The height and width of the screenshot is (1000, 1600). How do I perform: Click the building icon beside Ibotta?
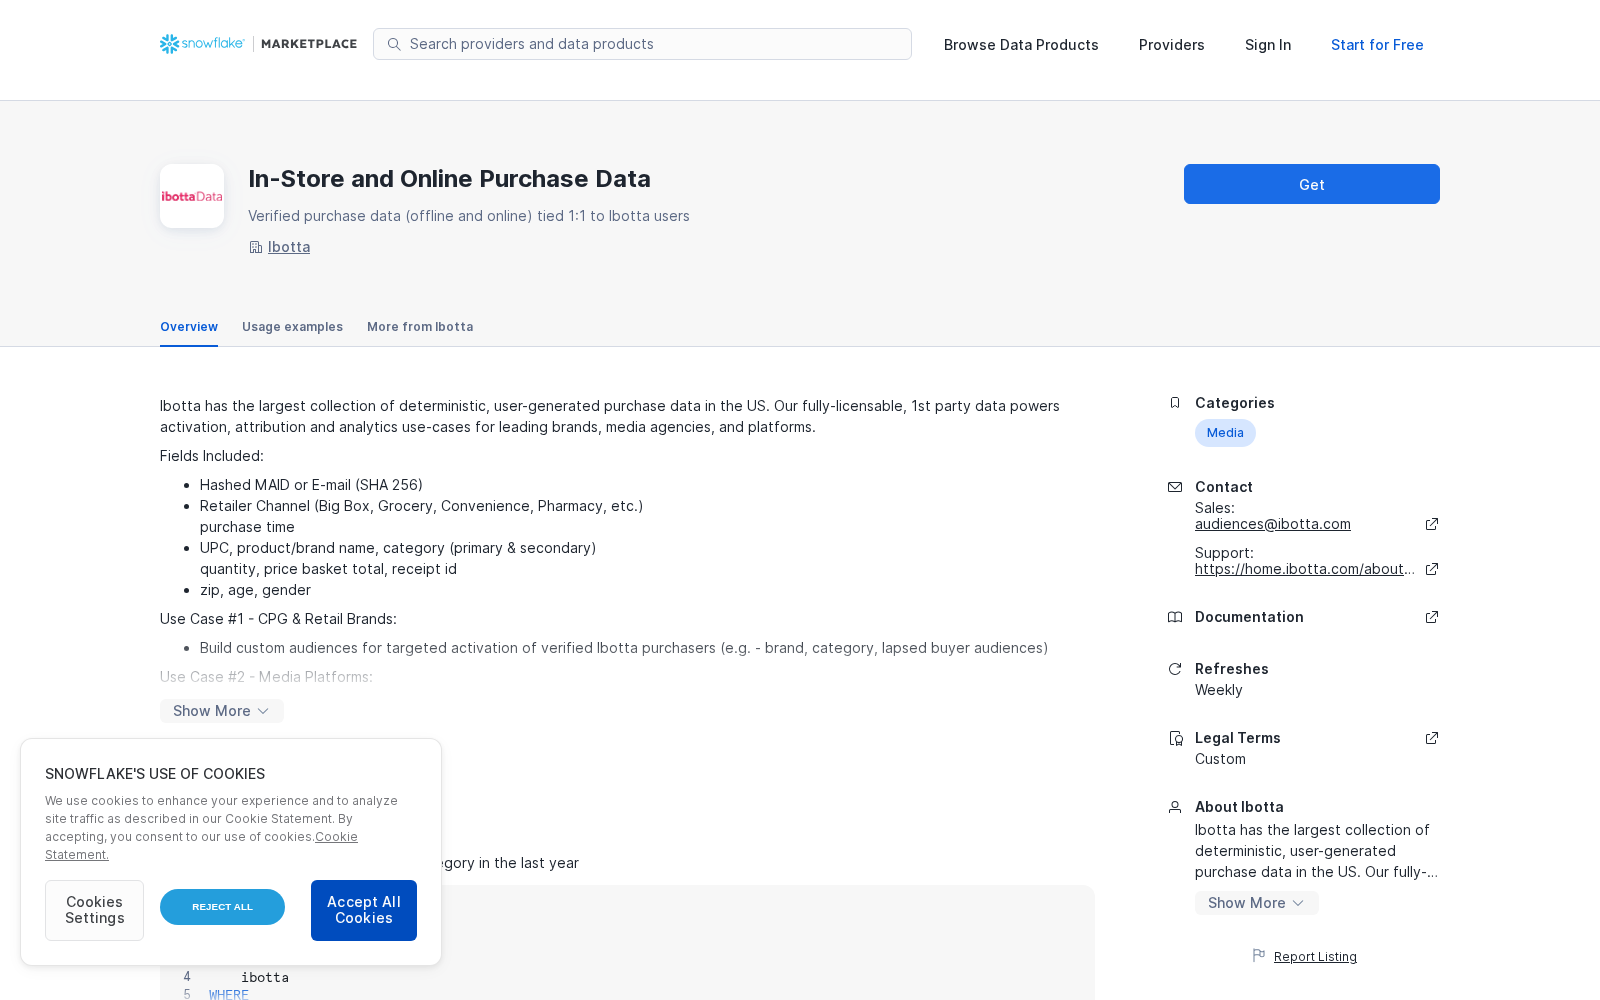coord(255,247)
